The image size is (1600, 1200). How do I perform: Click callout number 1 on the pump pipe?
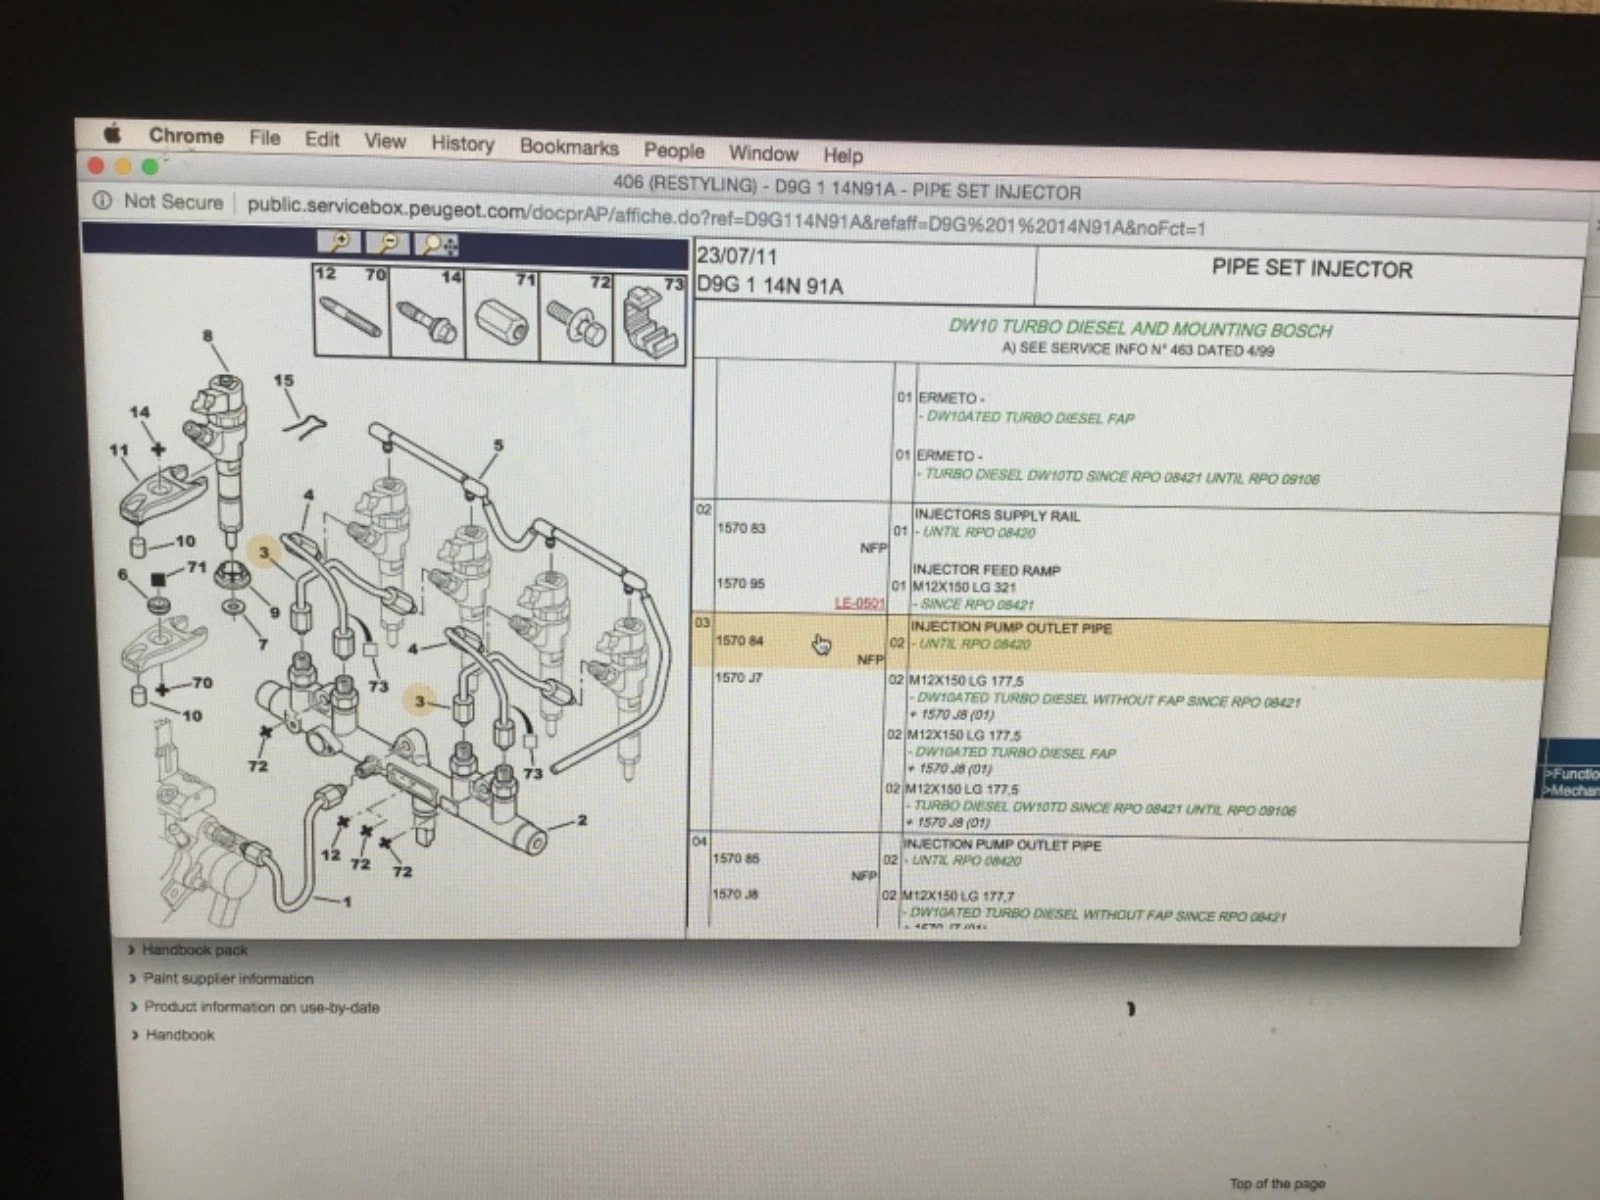coord(347,902)
